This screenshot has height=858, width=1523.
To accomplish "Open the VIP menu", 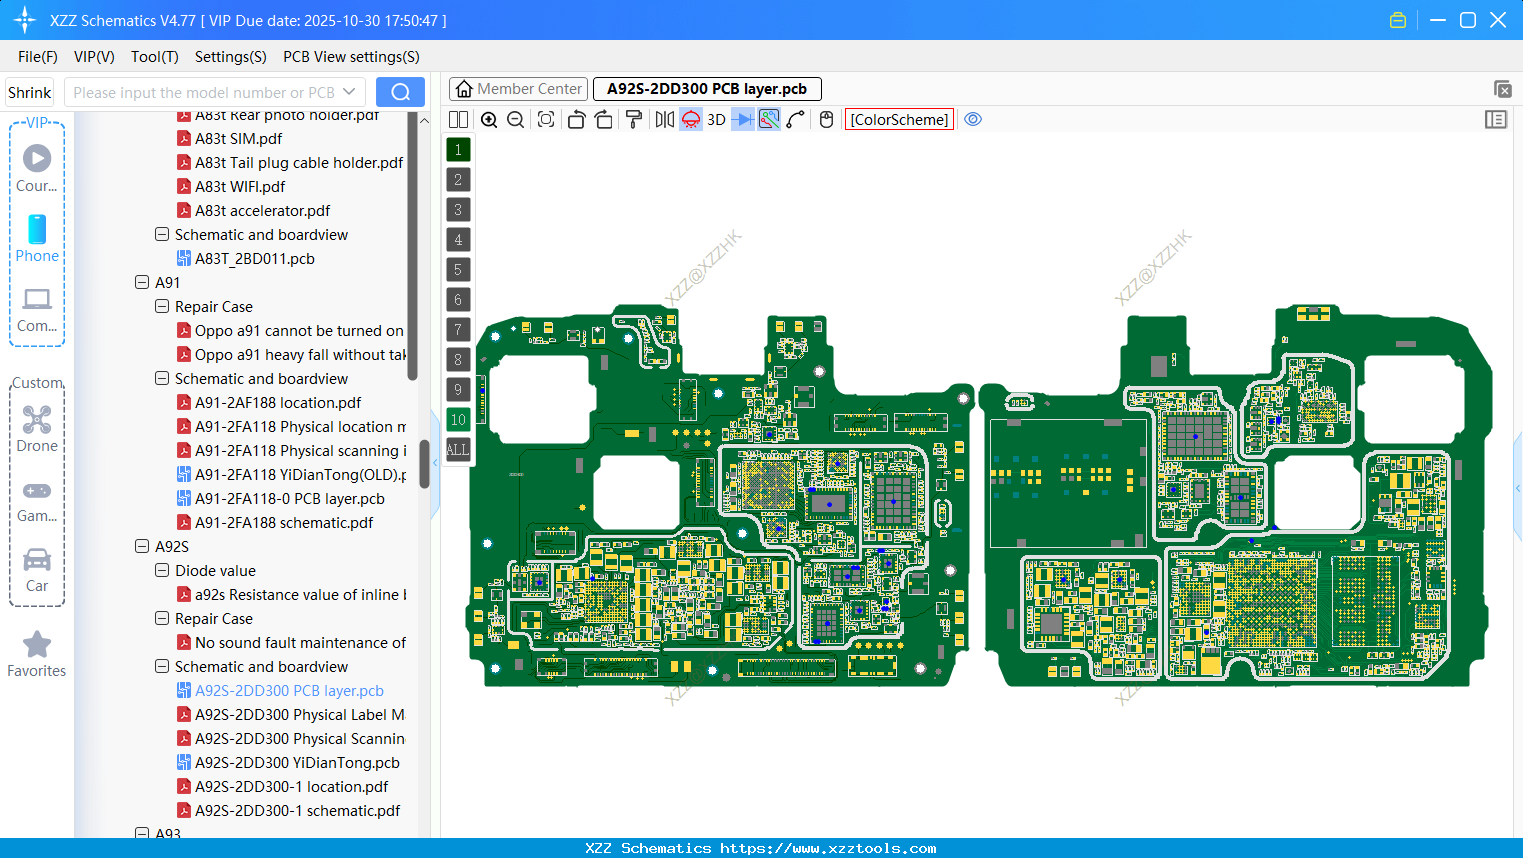I will [94, 57].
